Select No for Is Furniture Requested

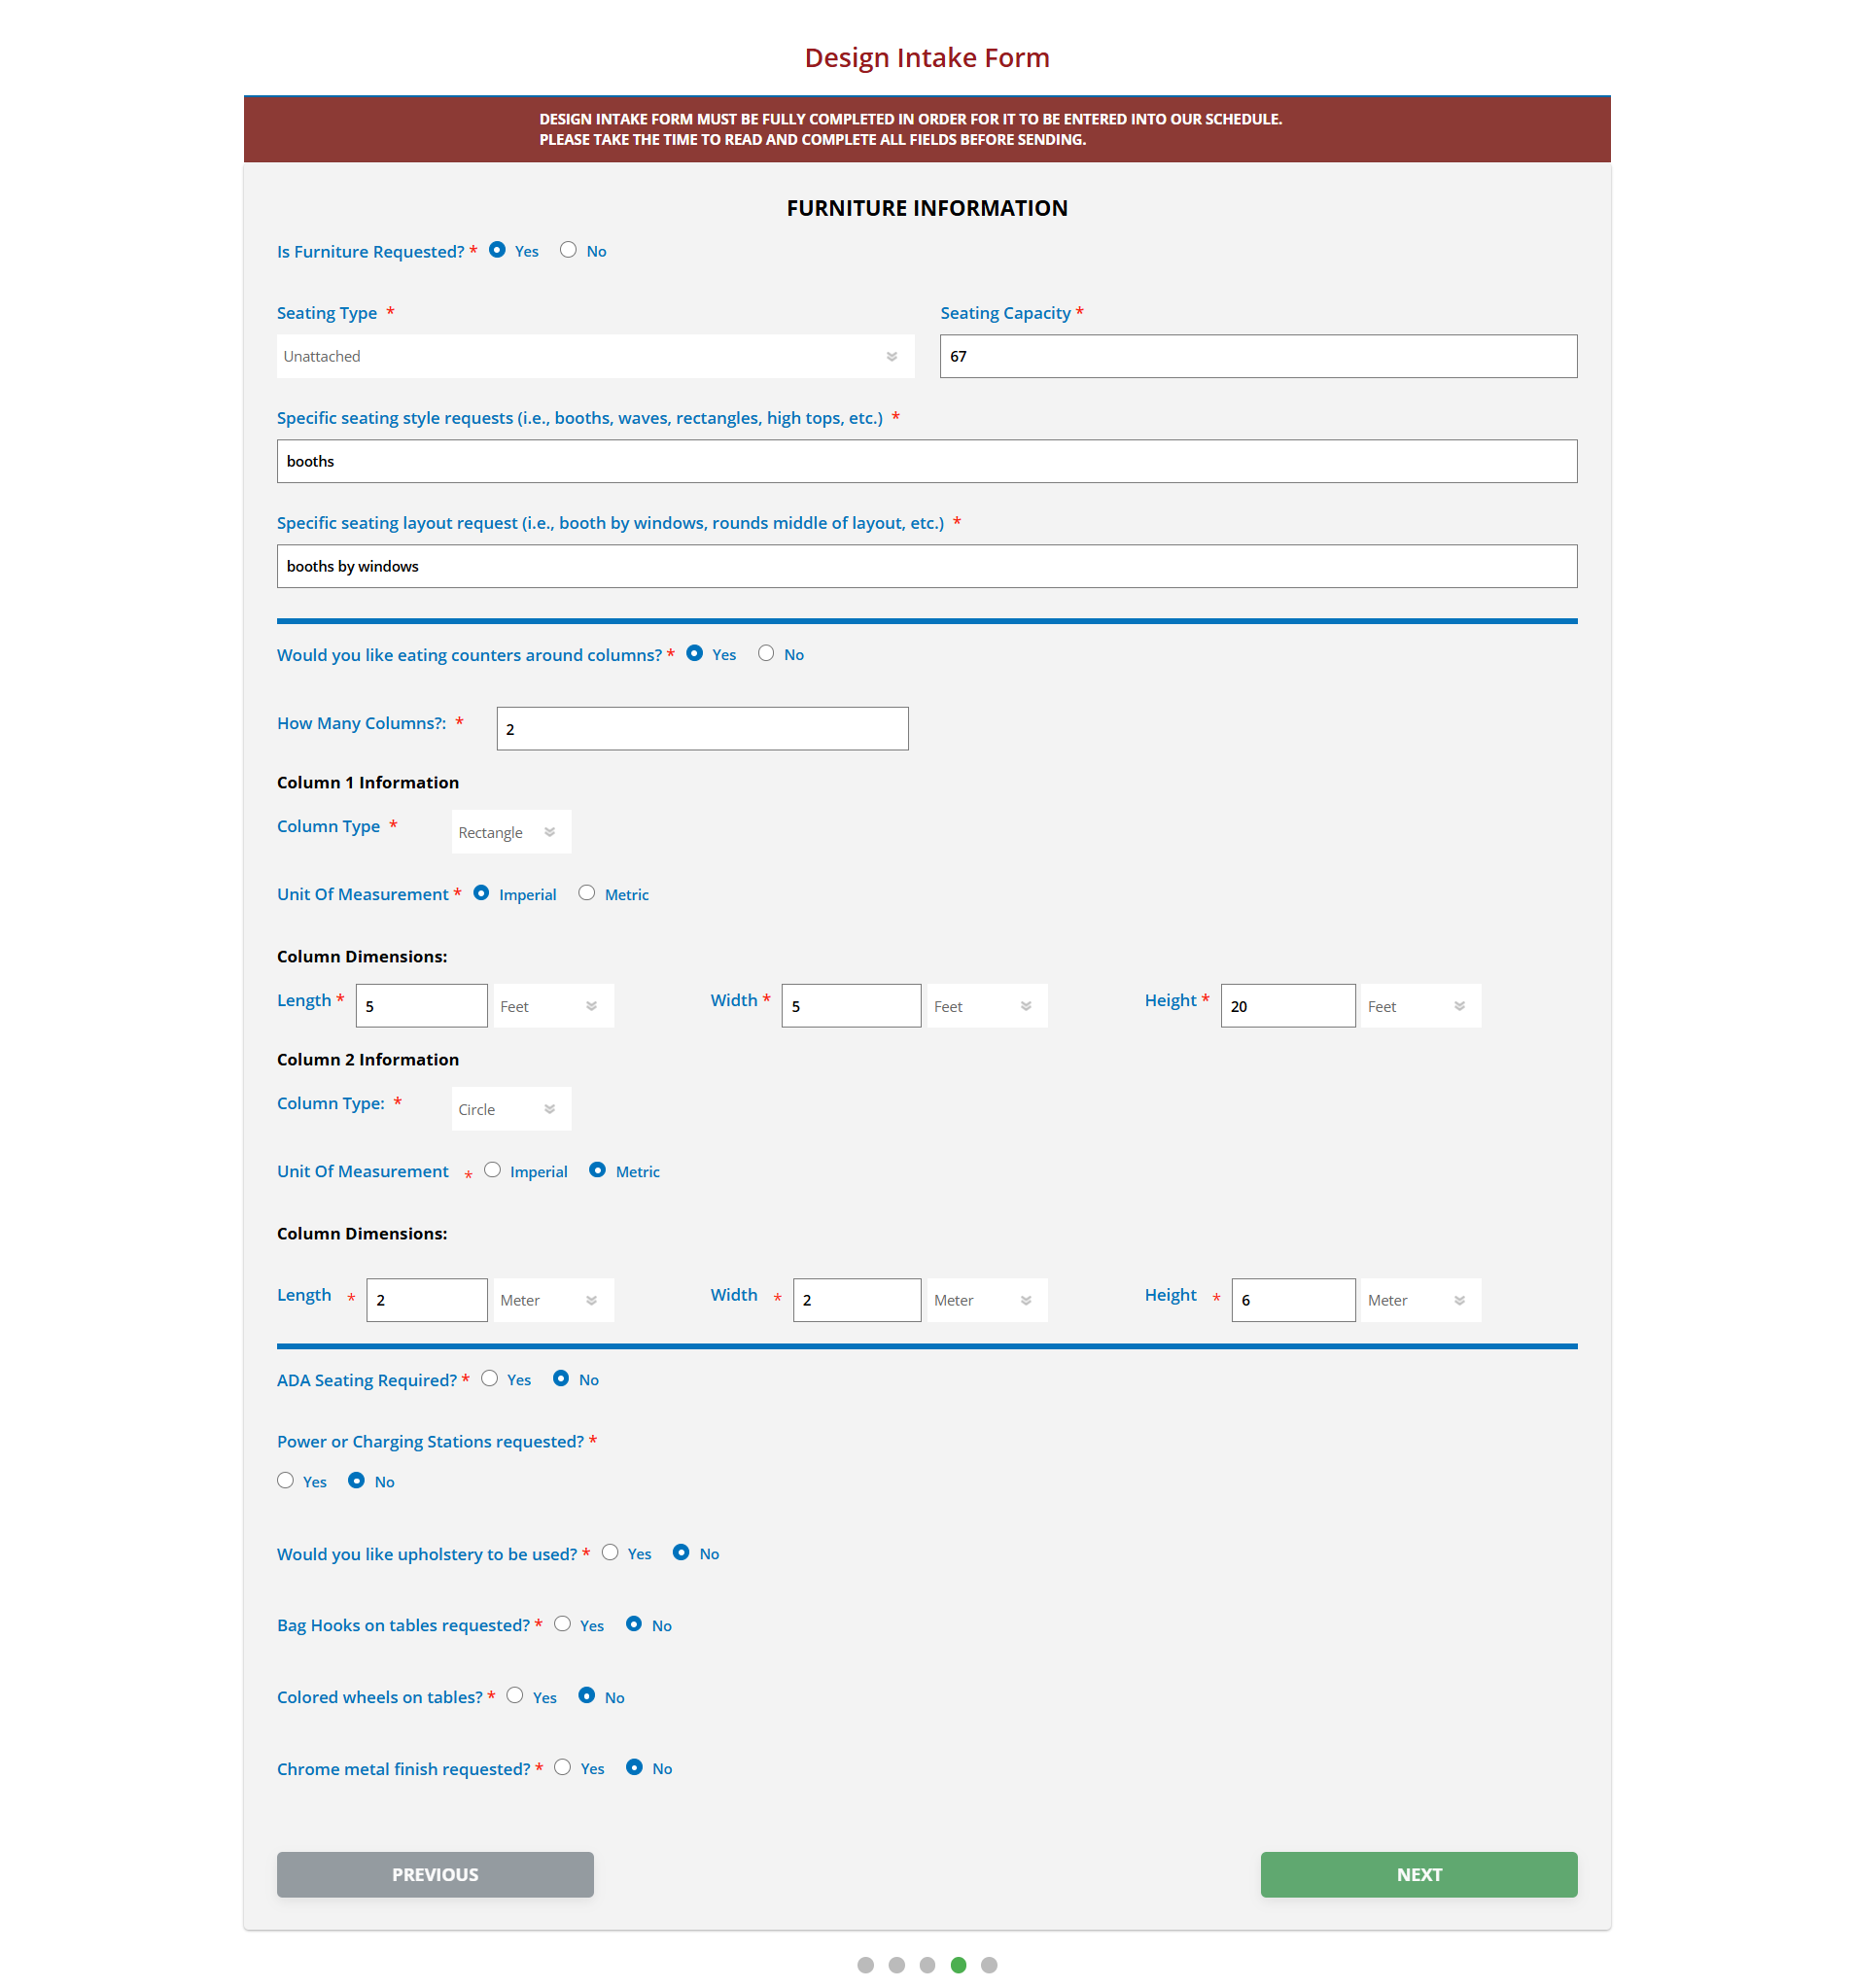(x=568, y=250)
